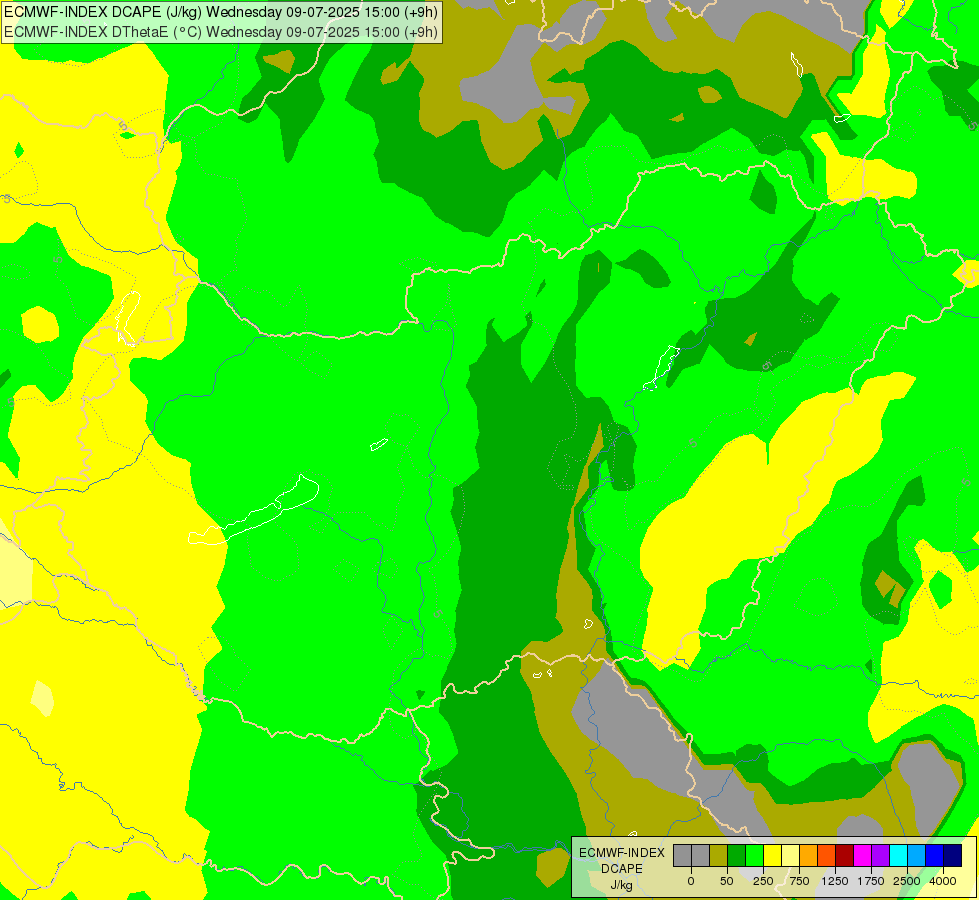The image size is (979, 900).
Task: Select the bright yellow legend swatch
Action: click(772, 855)
